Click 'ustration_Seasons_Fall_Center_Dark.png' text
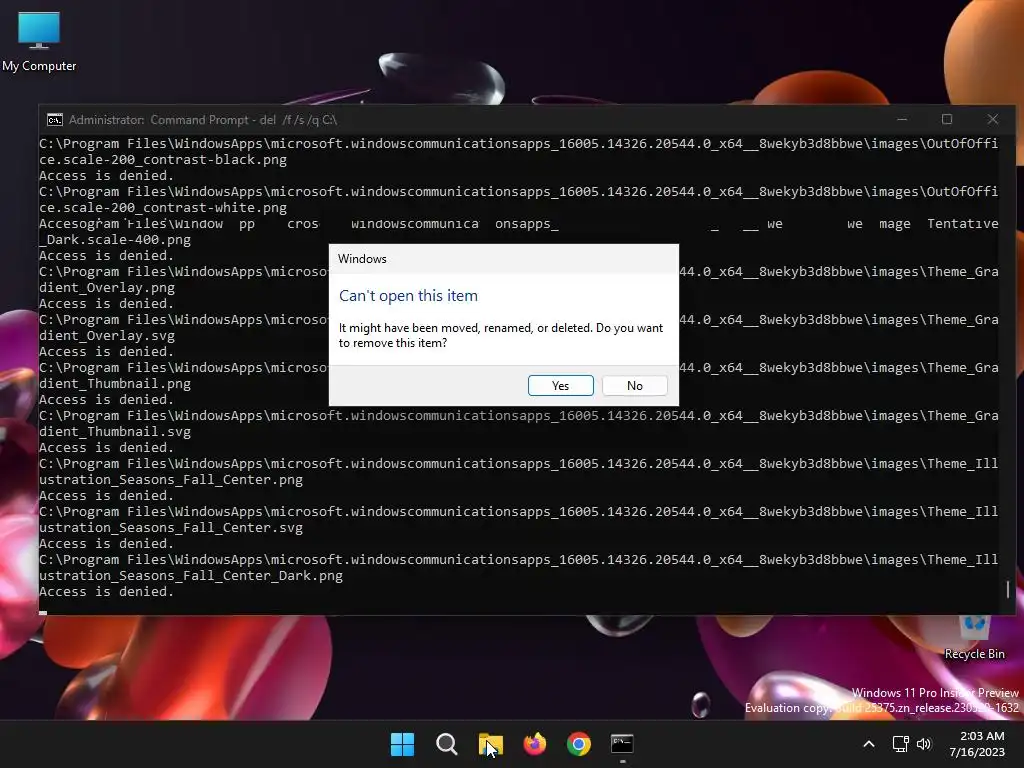The width and height of the screenshot is (1024, 768). click(x=191, y=576)
